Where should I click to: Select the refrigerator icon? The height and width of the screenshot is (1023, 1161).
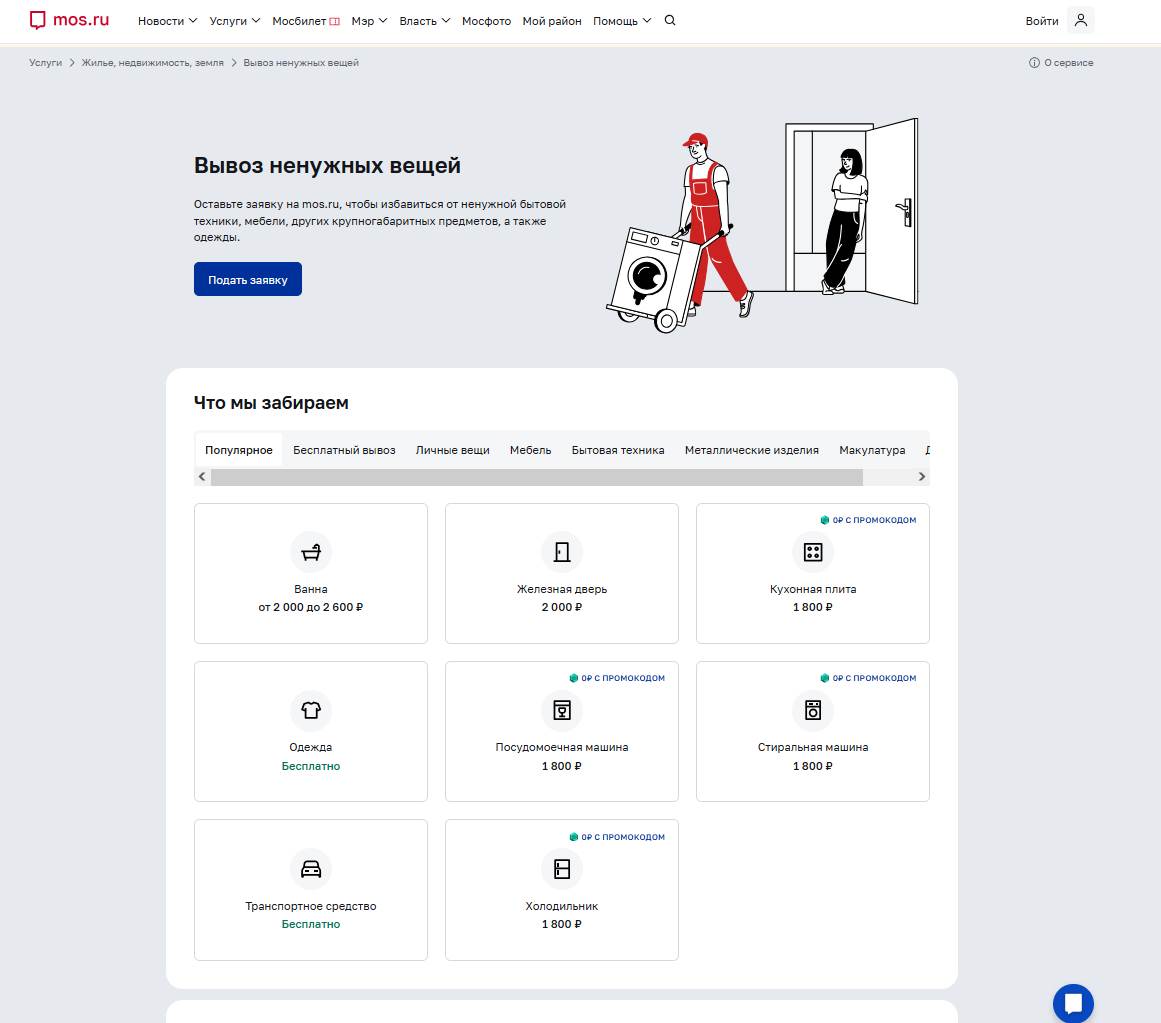click(x=562, y=868)
